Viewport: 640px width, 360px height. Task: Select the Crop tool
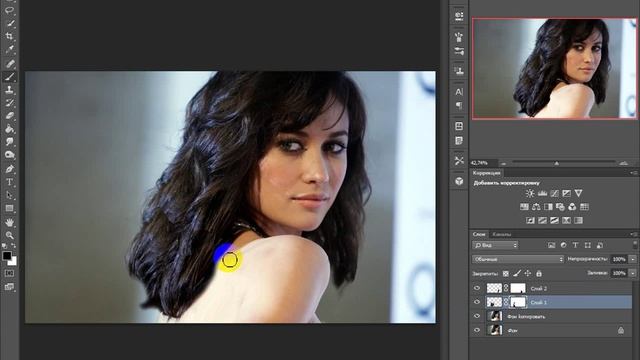coord(9,36)
